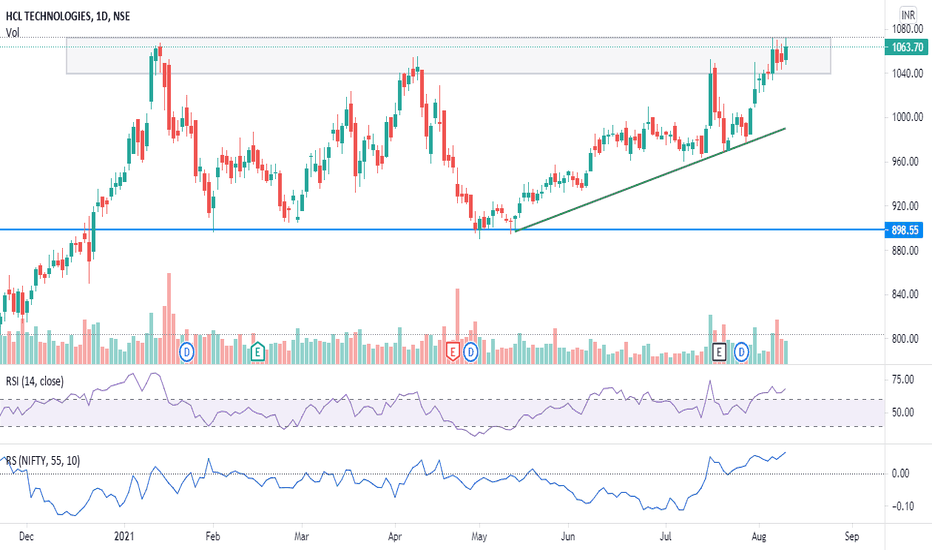Click the HCL TECHNOLOGIES, 1D, NSE title
This screenshot has height=550, width=932.
(68, 16)
